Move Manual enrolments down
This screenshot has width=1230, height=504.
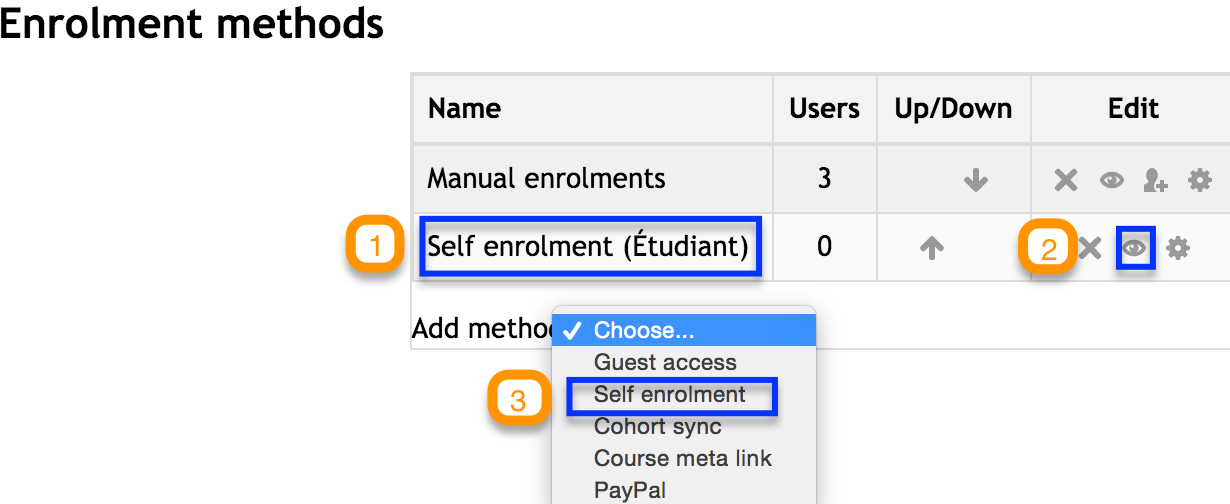click(975, 180)
